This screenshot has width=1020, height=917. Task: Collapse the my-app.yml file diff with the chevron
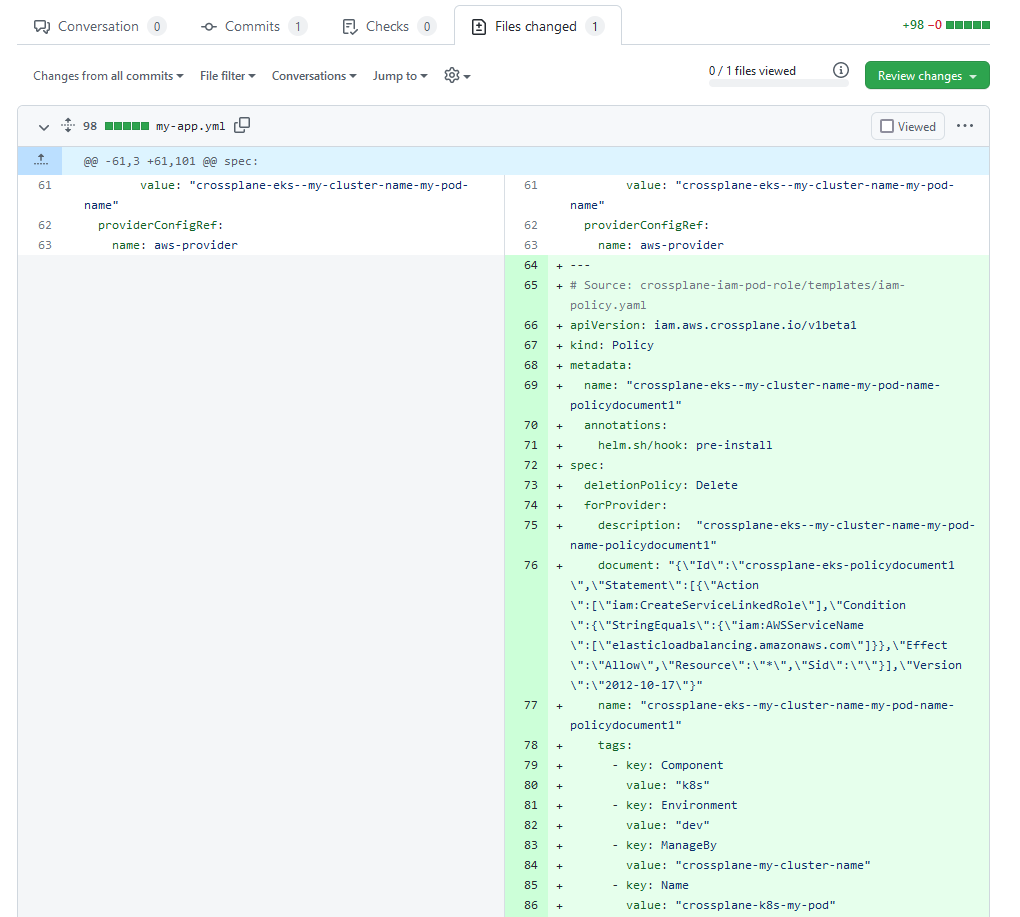[x=43, y=127]
